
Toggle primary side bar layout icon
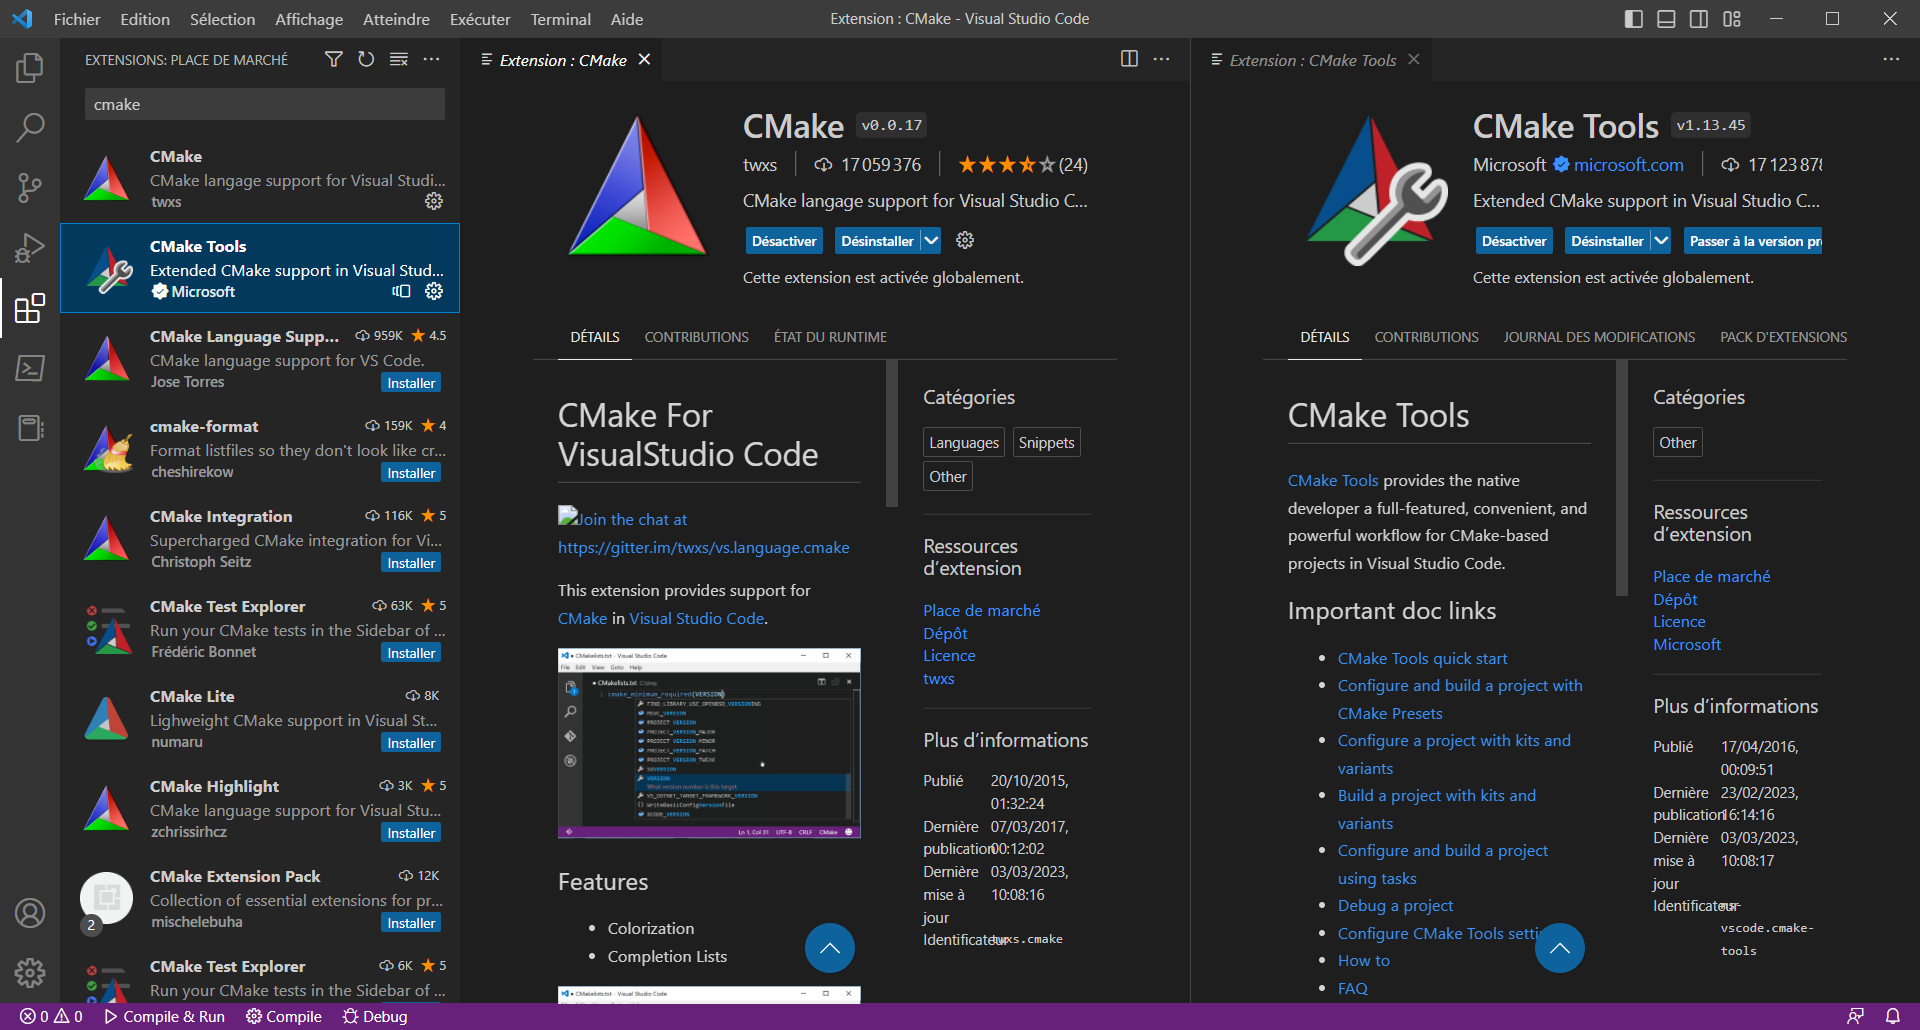tap(1634, 19)
